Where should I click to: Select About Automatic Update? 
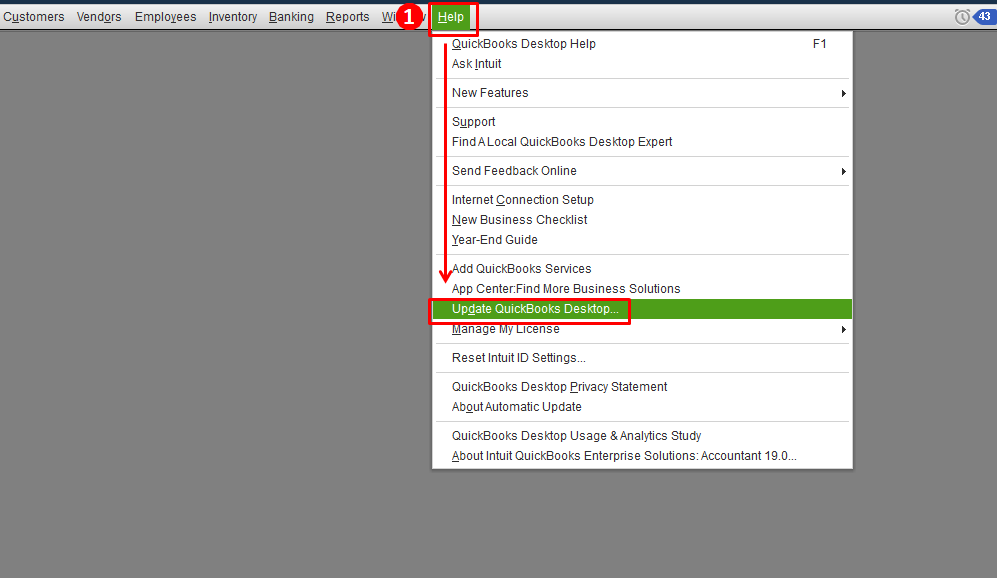tap(642, 407)
